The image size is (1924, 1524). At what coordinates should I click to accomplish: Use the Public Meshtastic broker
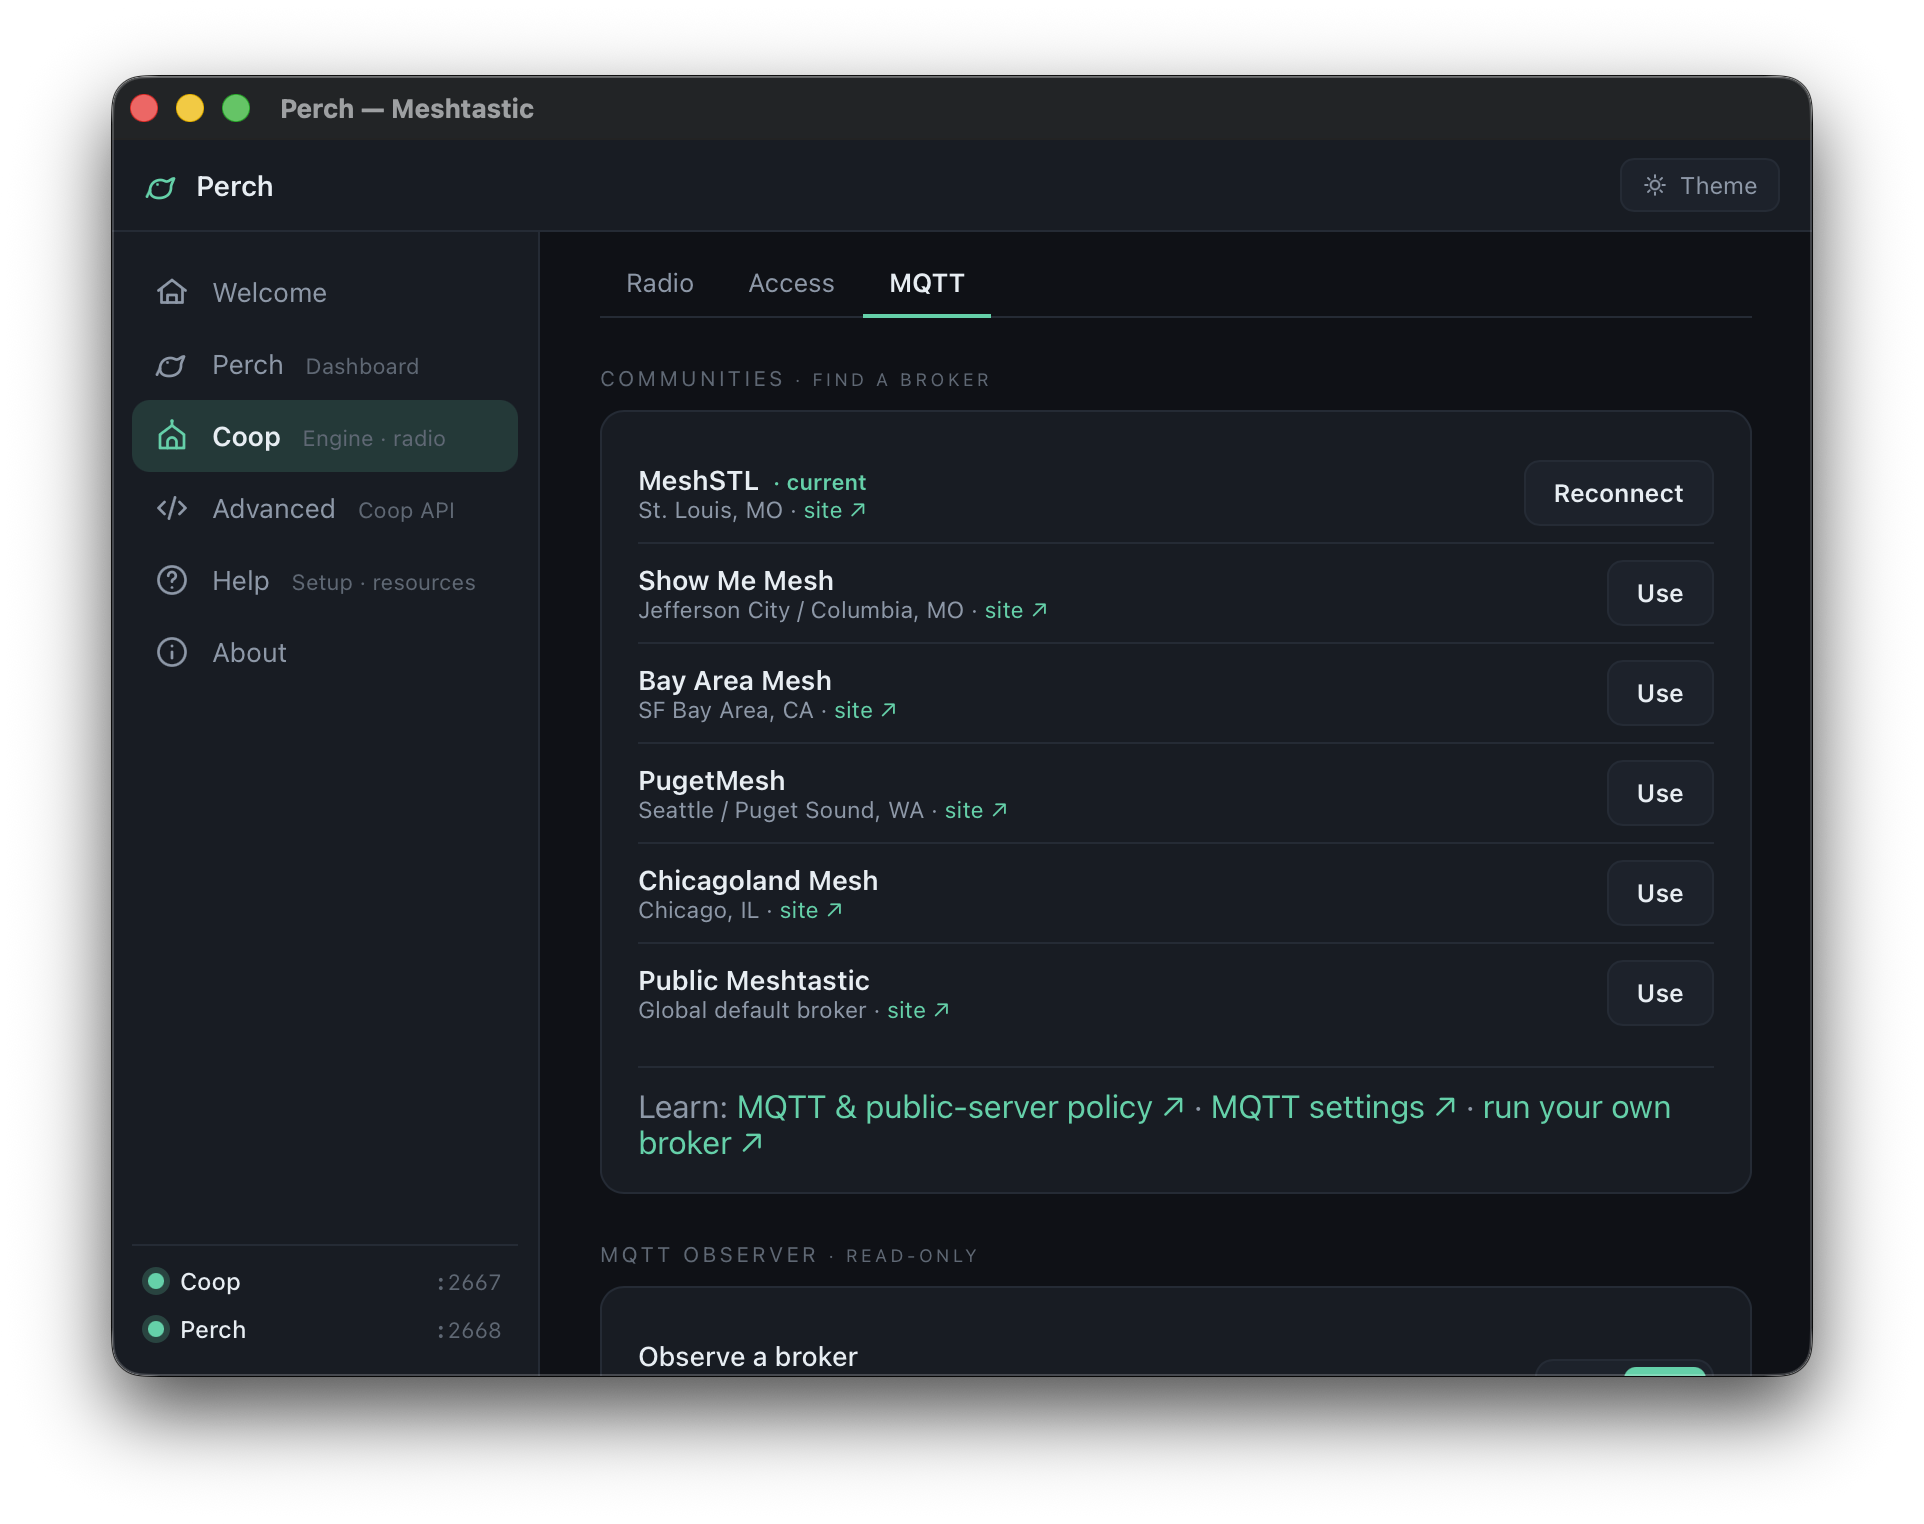tap(1660, 993)
